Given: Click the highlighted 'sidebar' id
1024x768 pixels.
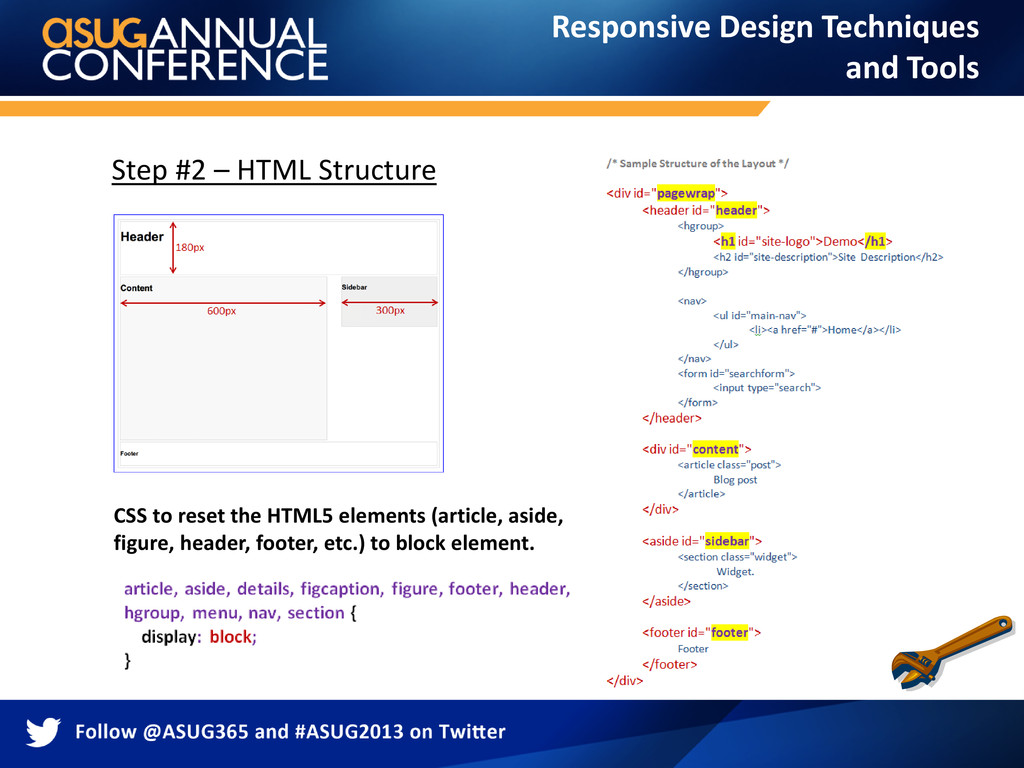Looking at the screenshot, I should pos(727,541).
